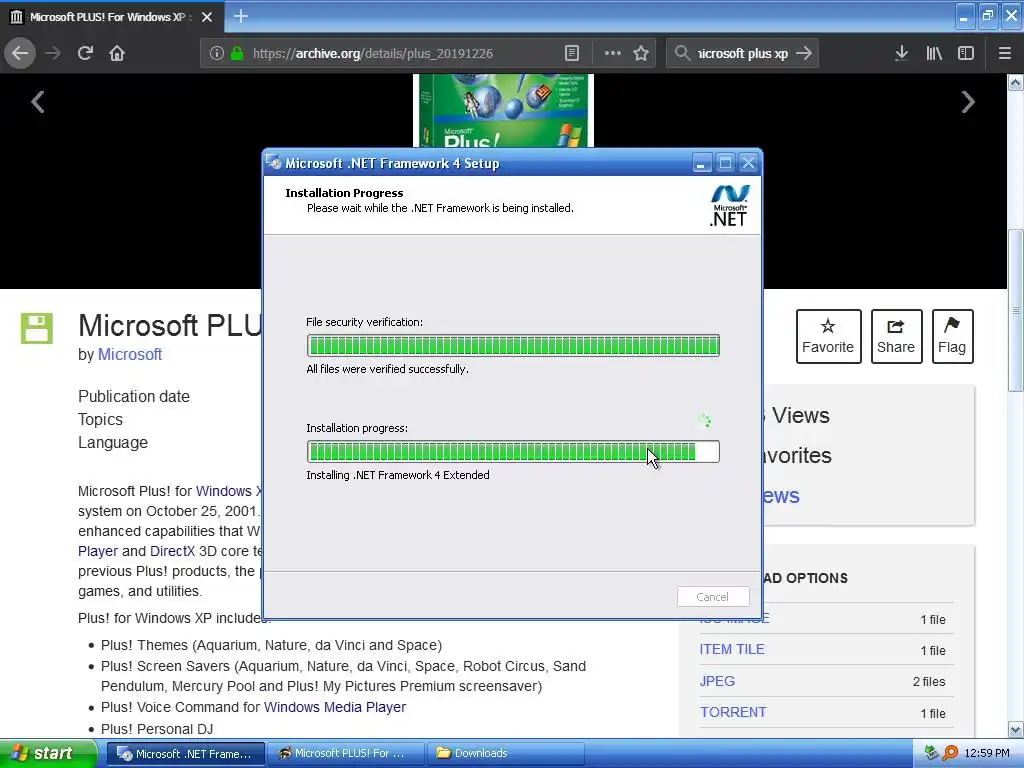Click the Installation progress bar
This screenshot has width=1024, height=768.
(513, 452)
